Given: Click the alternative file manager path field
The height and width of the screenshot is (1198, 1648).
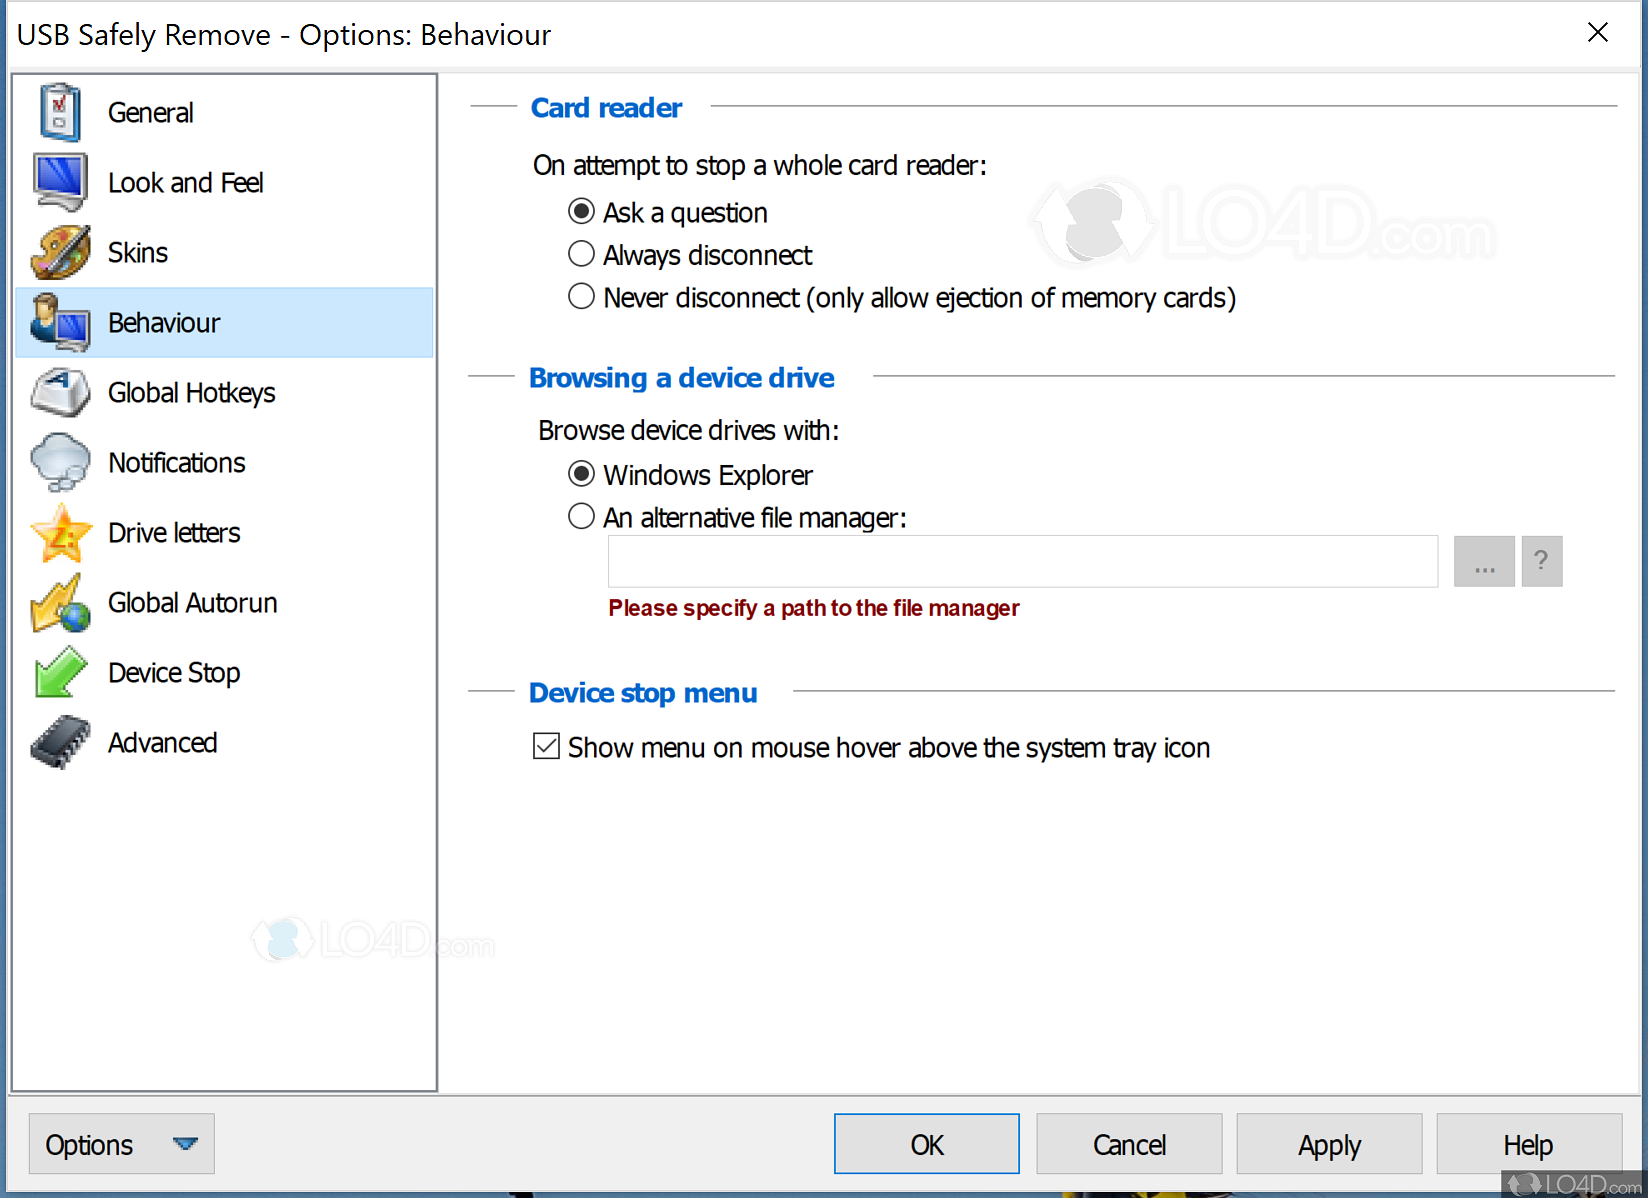Looking at the screenshot, I should (1022, 561).
